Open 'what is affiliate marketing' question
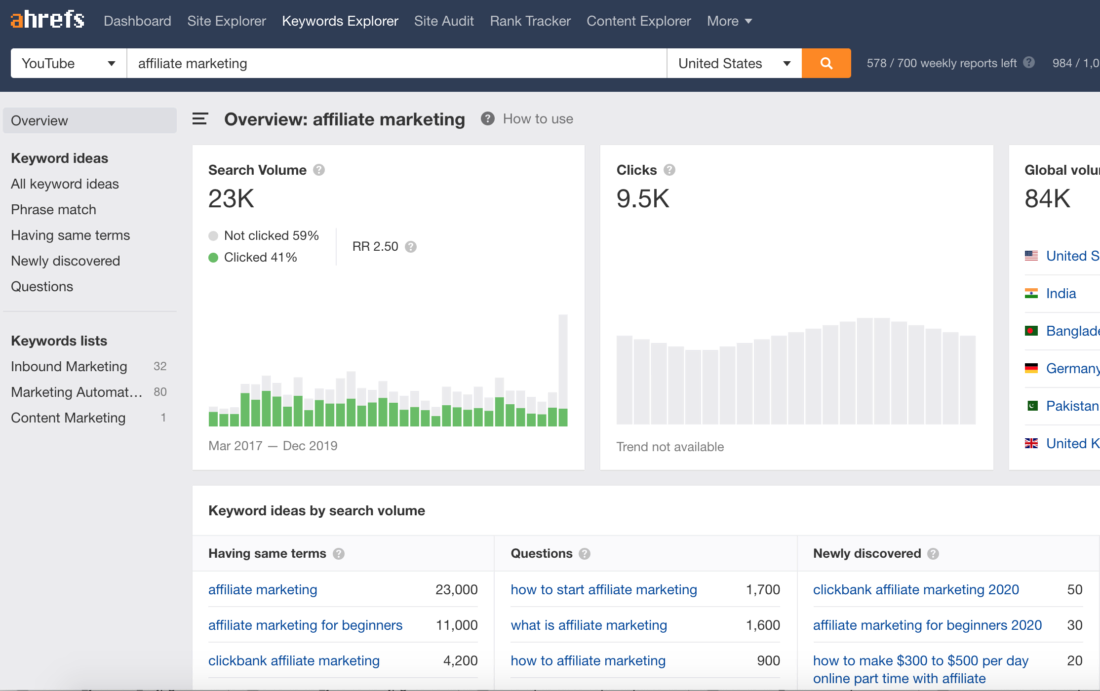Image resolution: width=1100 pixels, height=691 pixels. click(x=589, y=625)
